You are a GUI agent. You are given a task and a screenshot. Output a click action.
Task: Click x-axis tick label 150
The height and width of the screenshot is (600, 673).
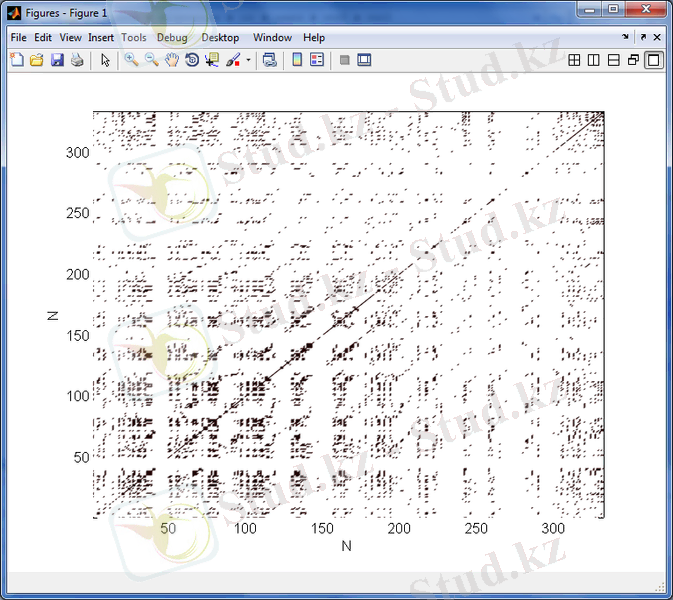pos(322,528)
